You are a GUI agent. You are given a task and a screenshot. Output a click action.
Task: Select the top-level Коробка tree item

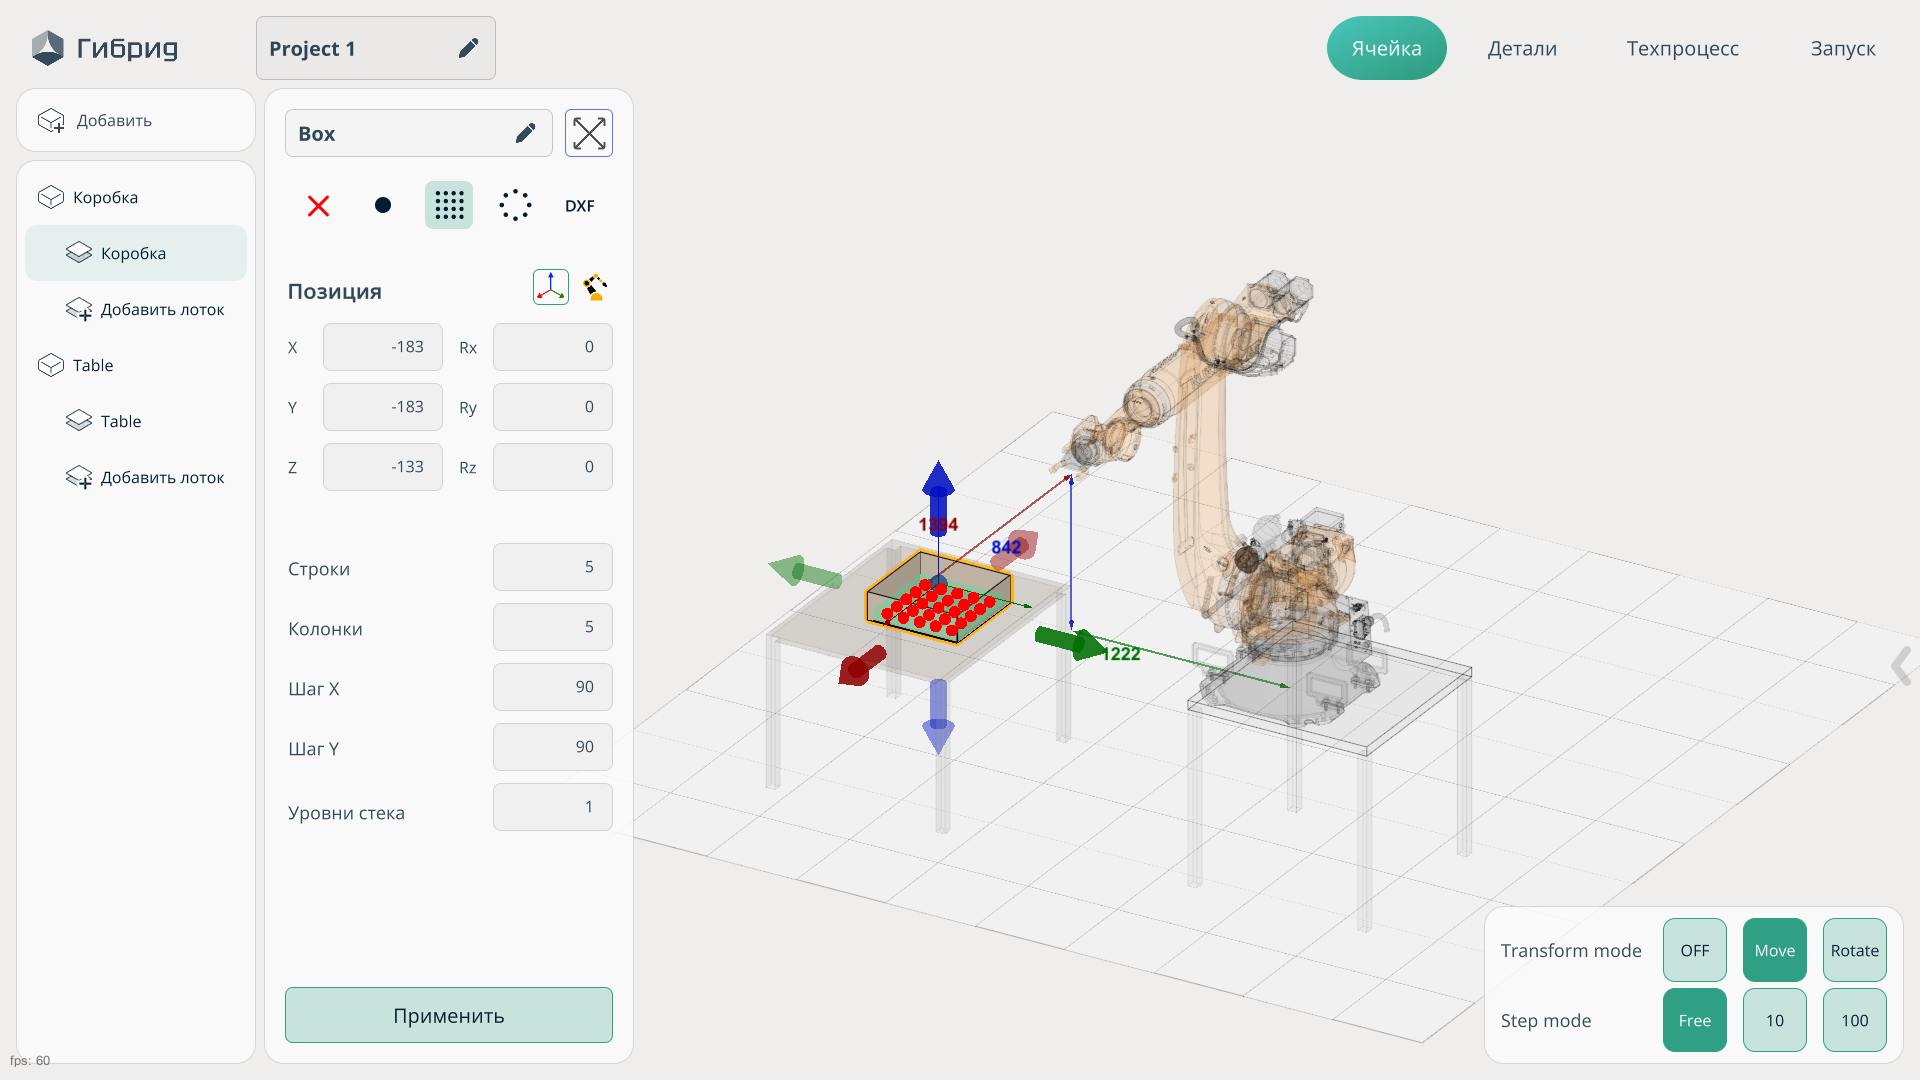(105, 197)
